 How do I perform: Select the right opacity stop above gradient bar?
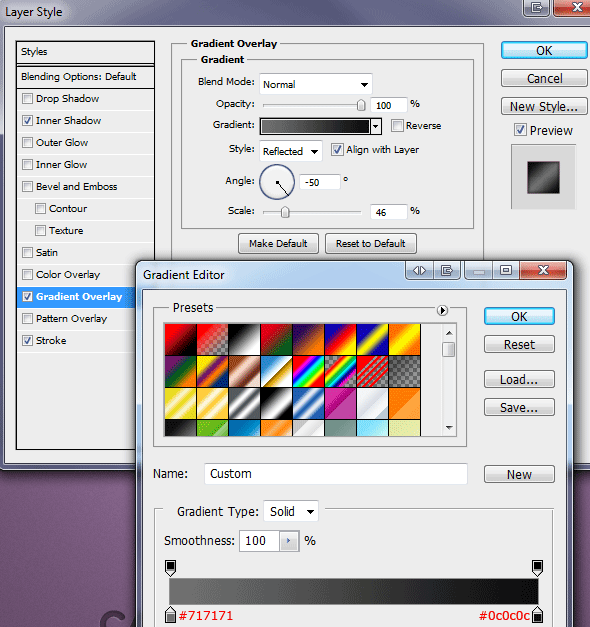[537, 568]
